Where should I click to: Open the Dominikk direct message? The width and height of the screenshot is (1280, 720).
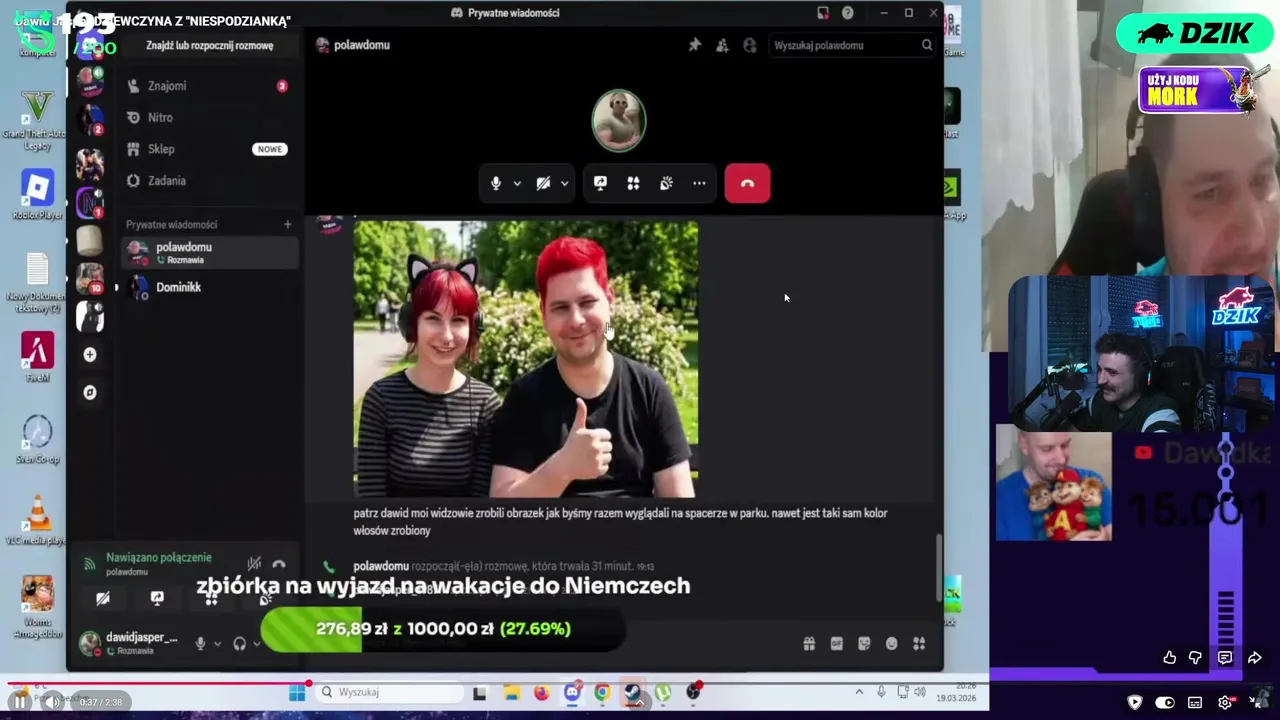pos(210,287)
